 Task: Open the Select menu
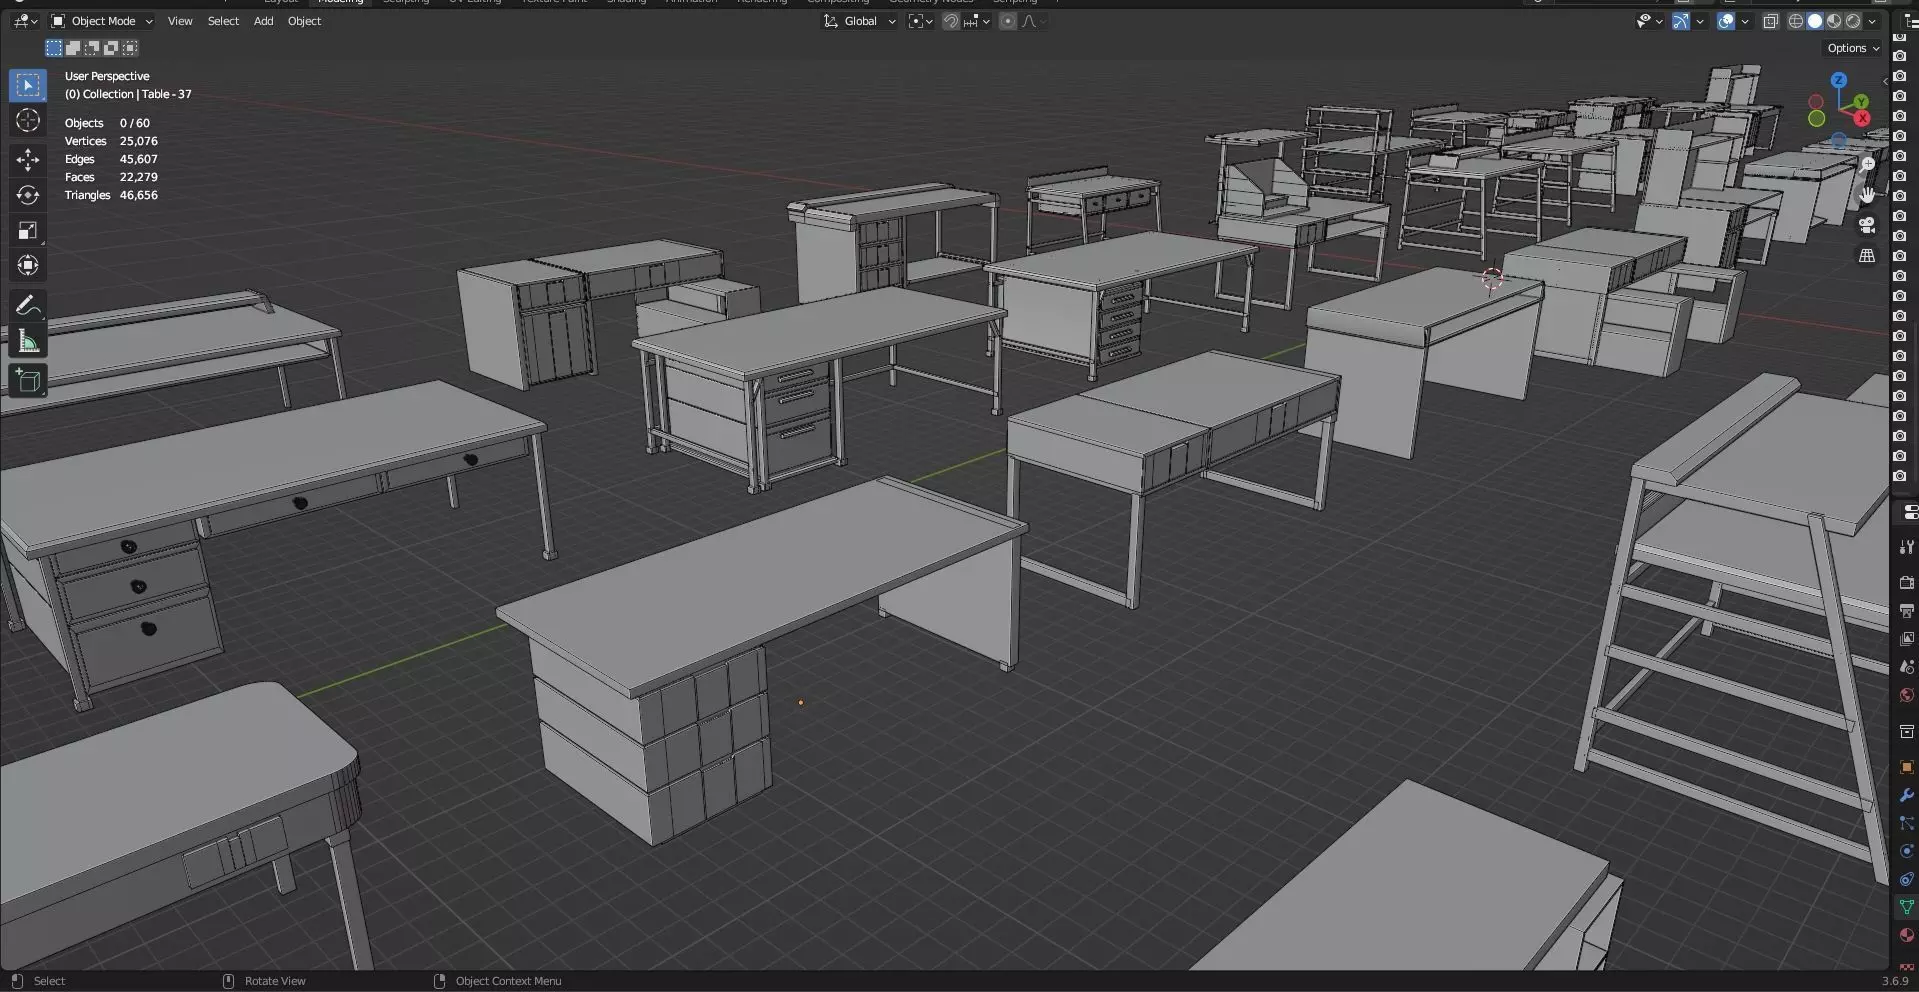[x=223, y=21]
